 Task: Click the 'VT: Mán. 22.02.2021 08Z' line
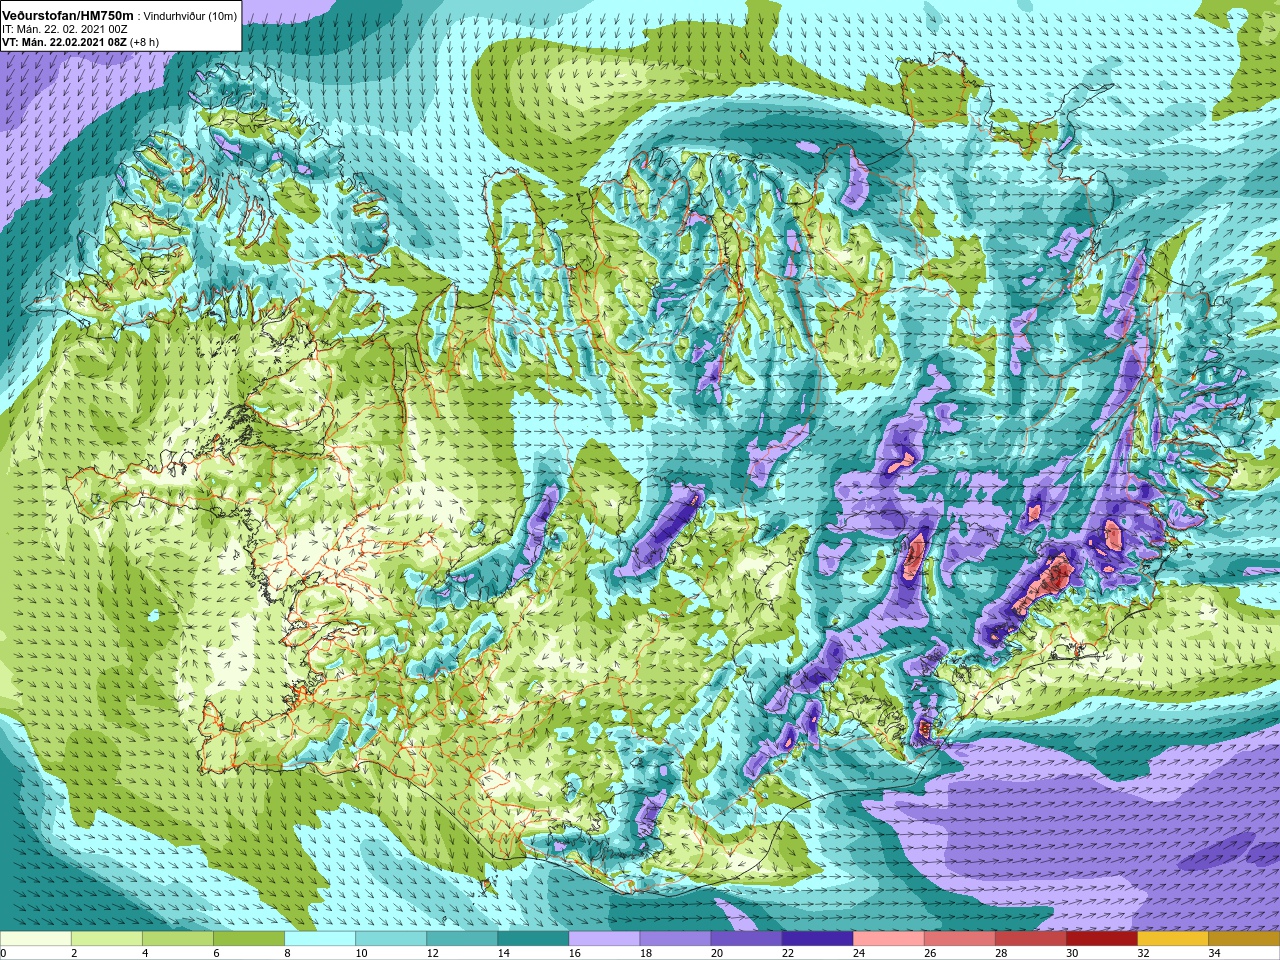click(64, 42)
